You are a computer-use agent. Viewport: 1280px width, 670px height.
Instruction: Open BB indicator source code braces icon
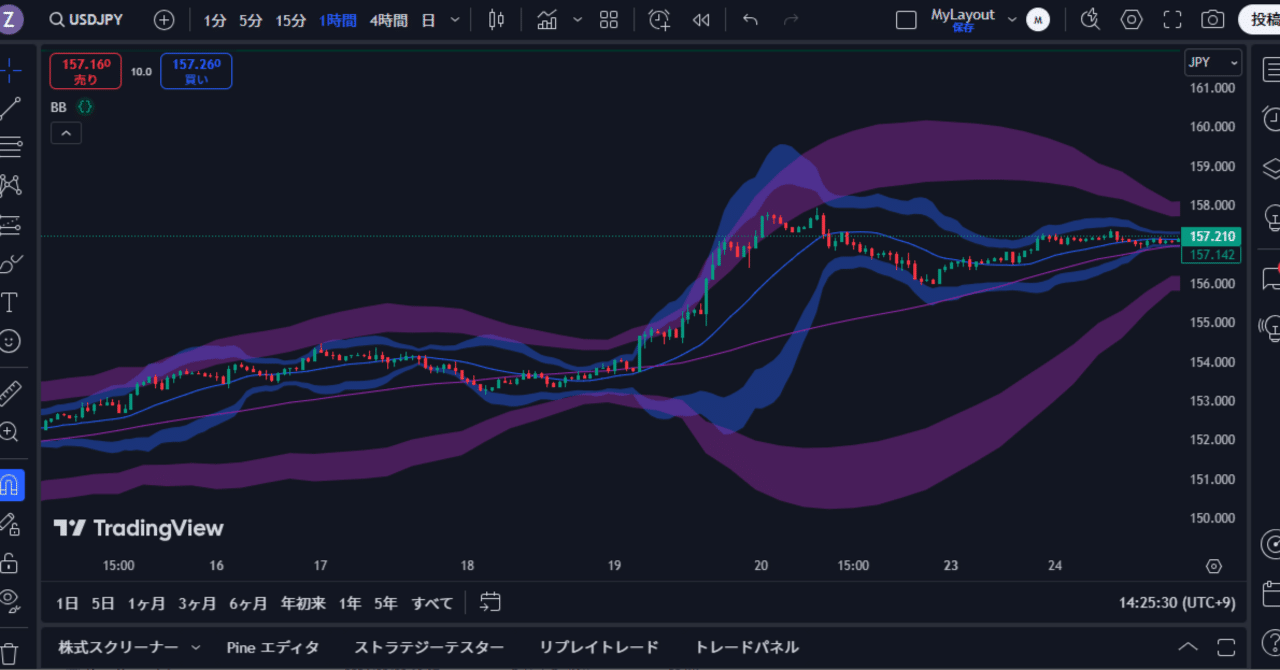click(86, 107)
